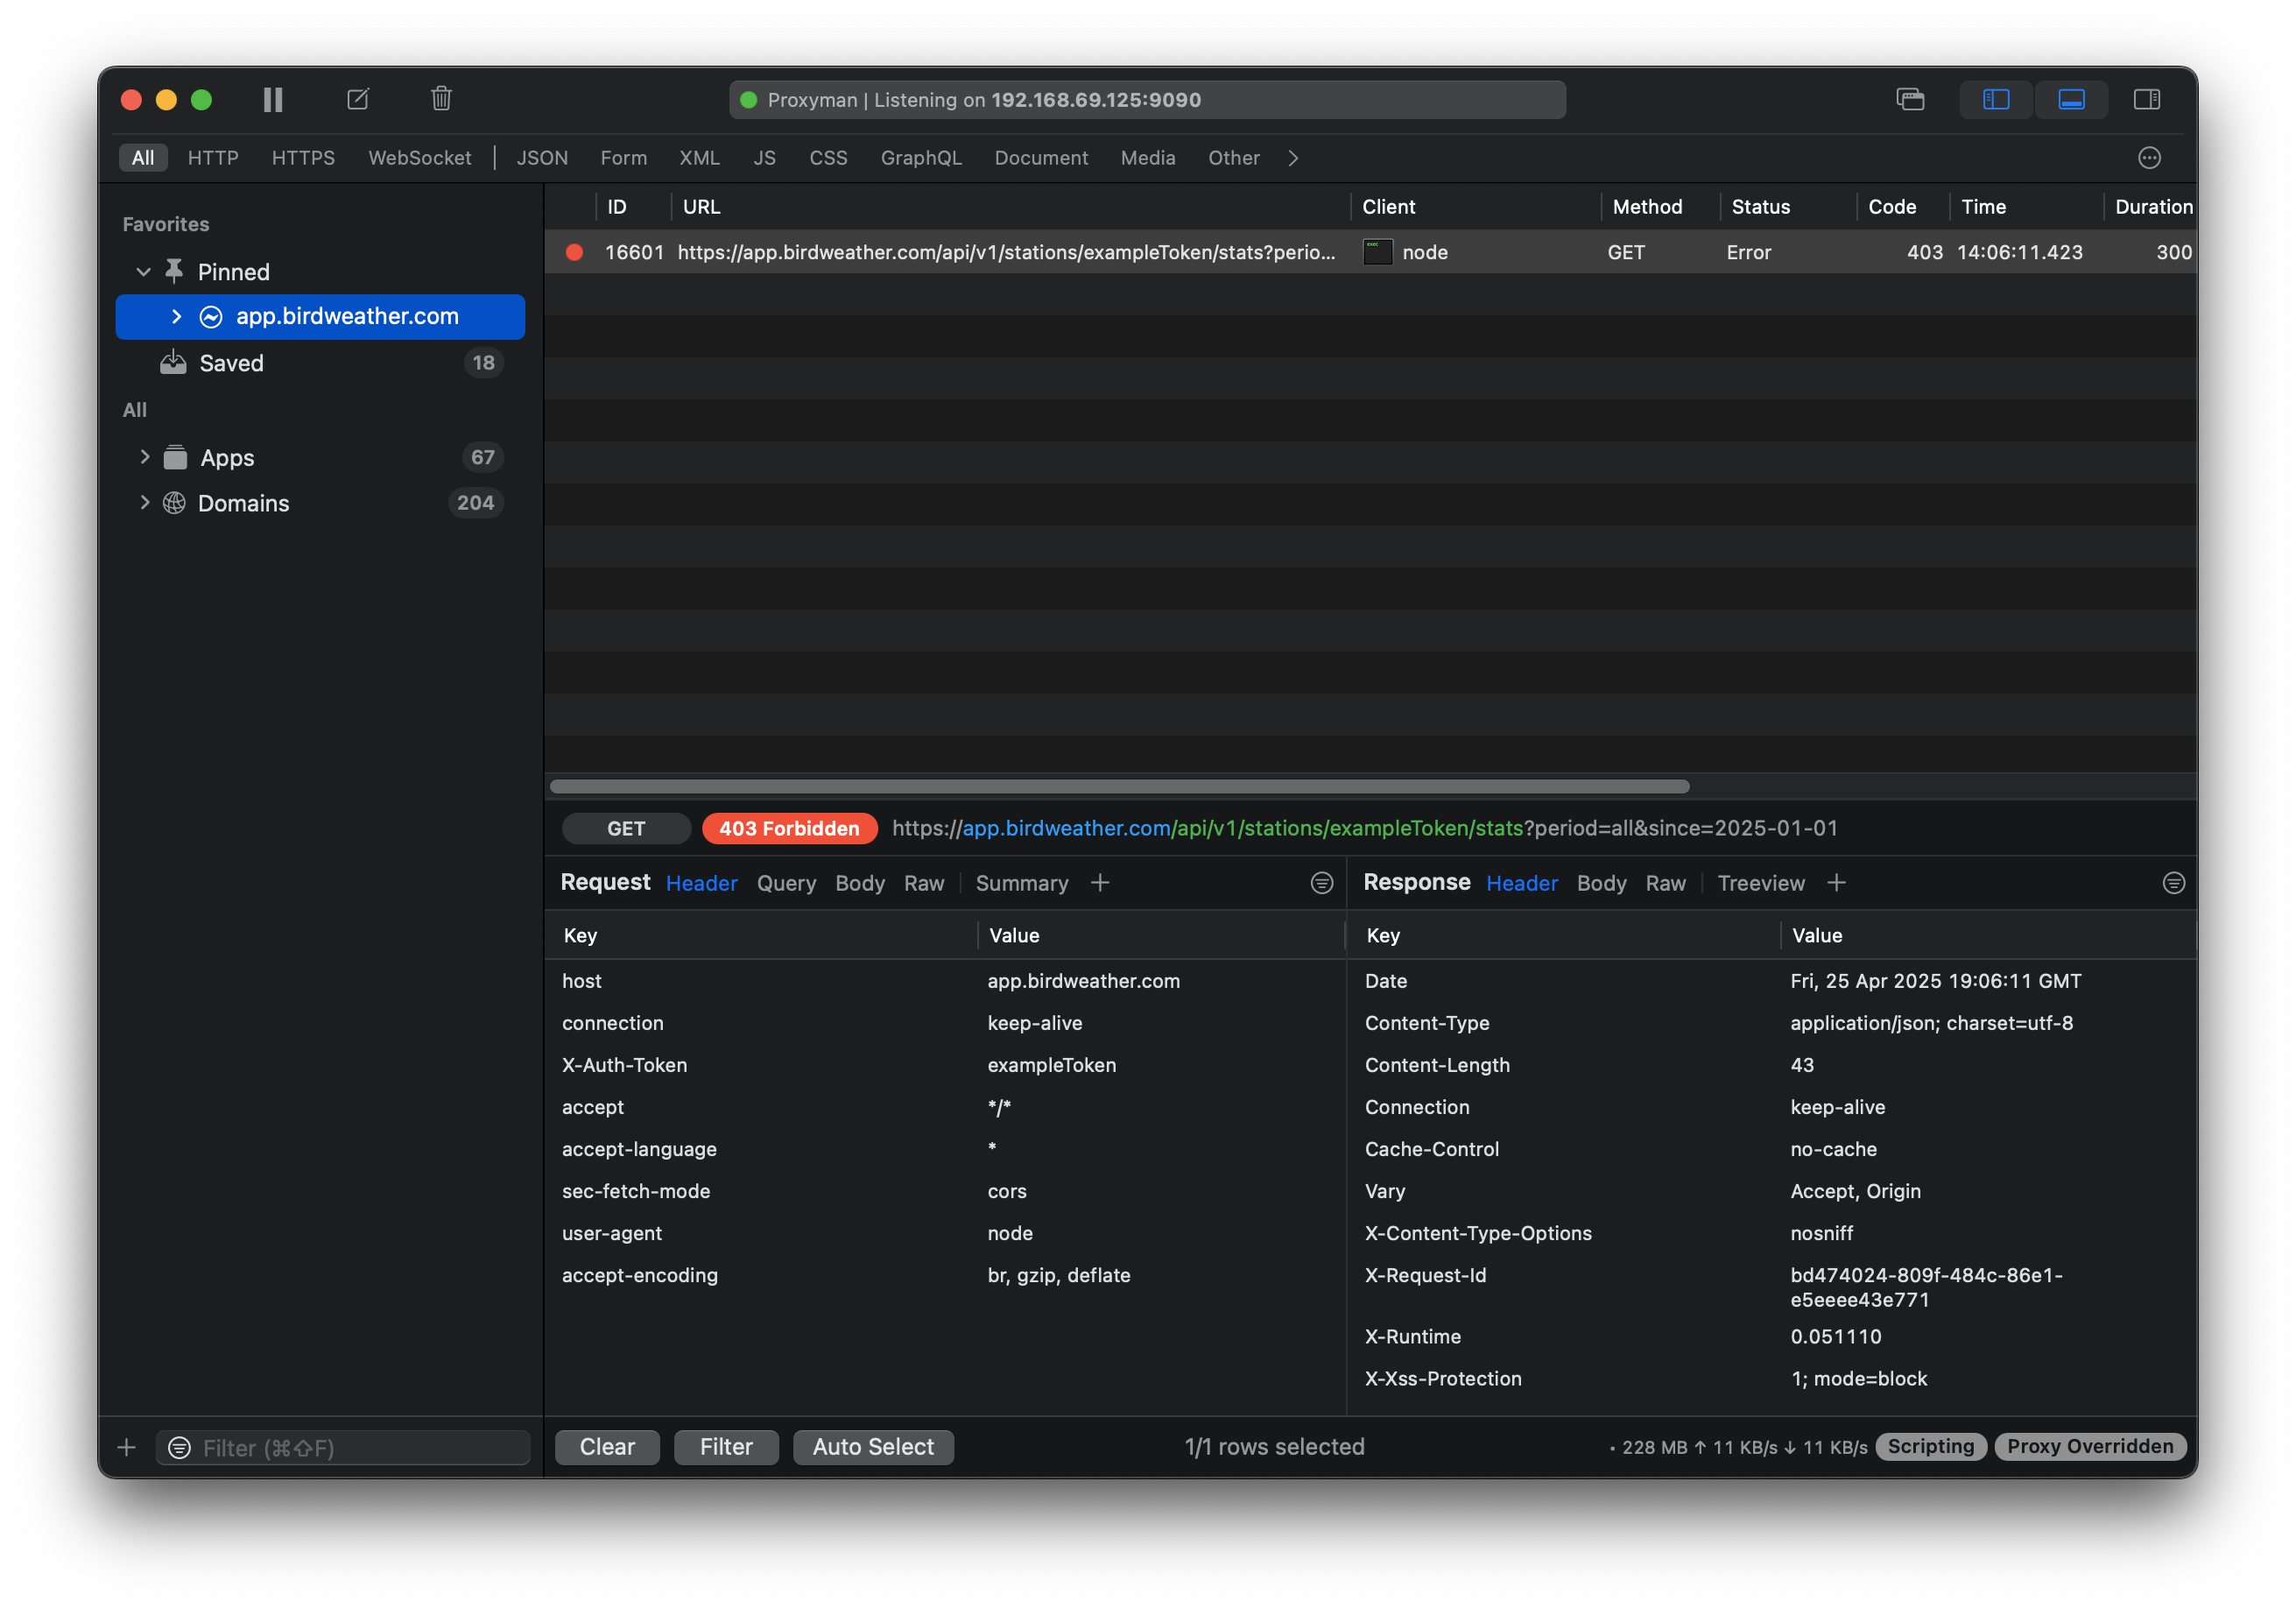Click the Response panel filter icon
The image size is (2296, 1608).
(x=2173, y=883)
